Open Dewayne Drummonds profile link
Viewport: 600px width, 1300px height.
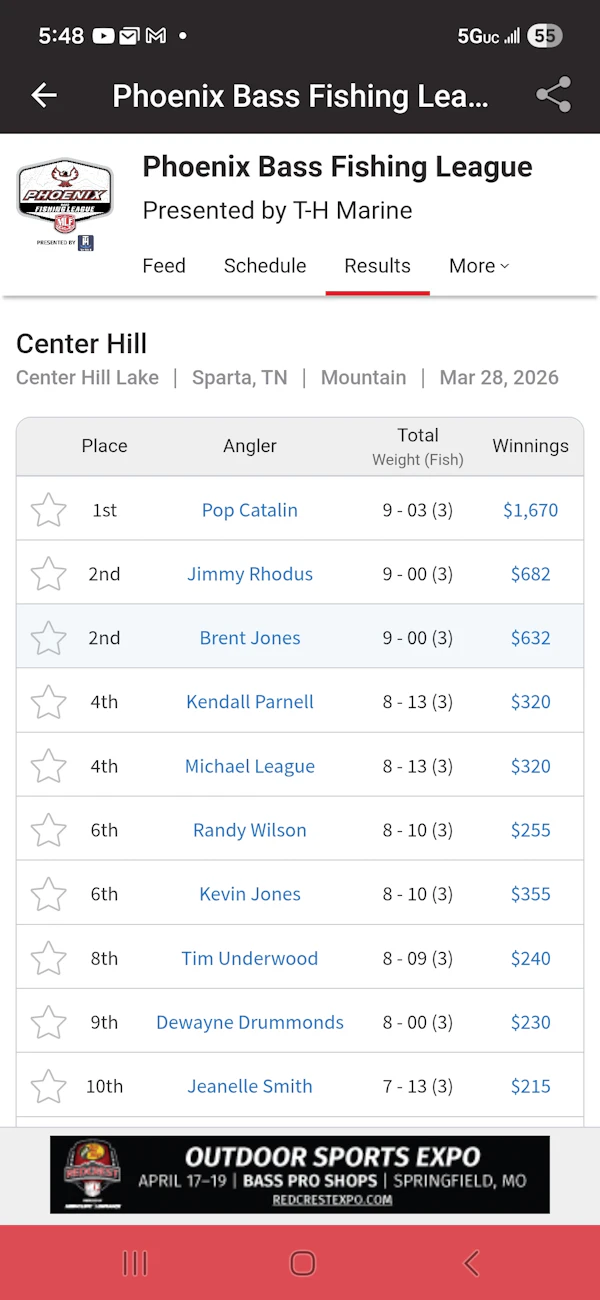(x=250, y=1022)
